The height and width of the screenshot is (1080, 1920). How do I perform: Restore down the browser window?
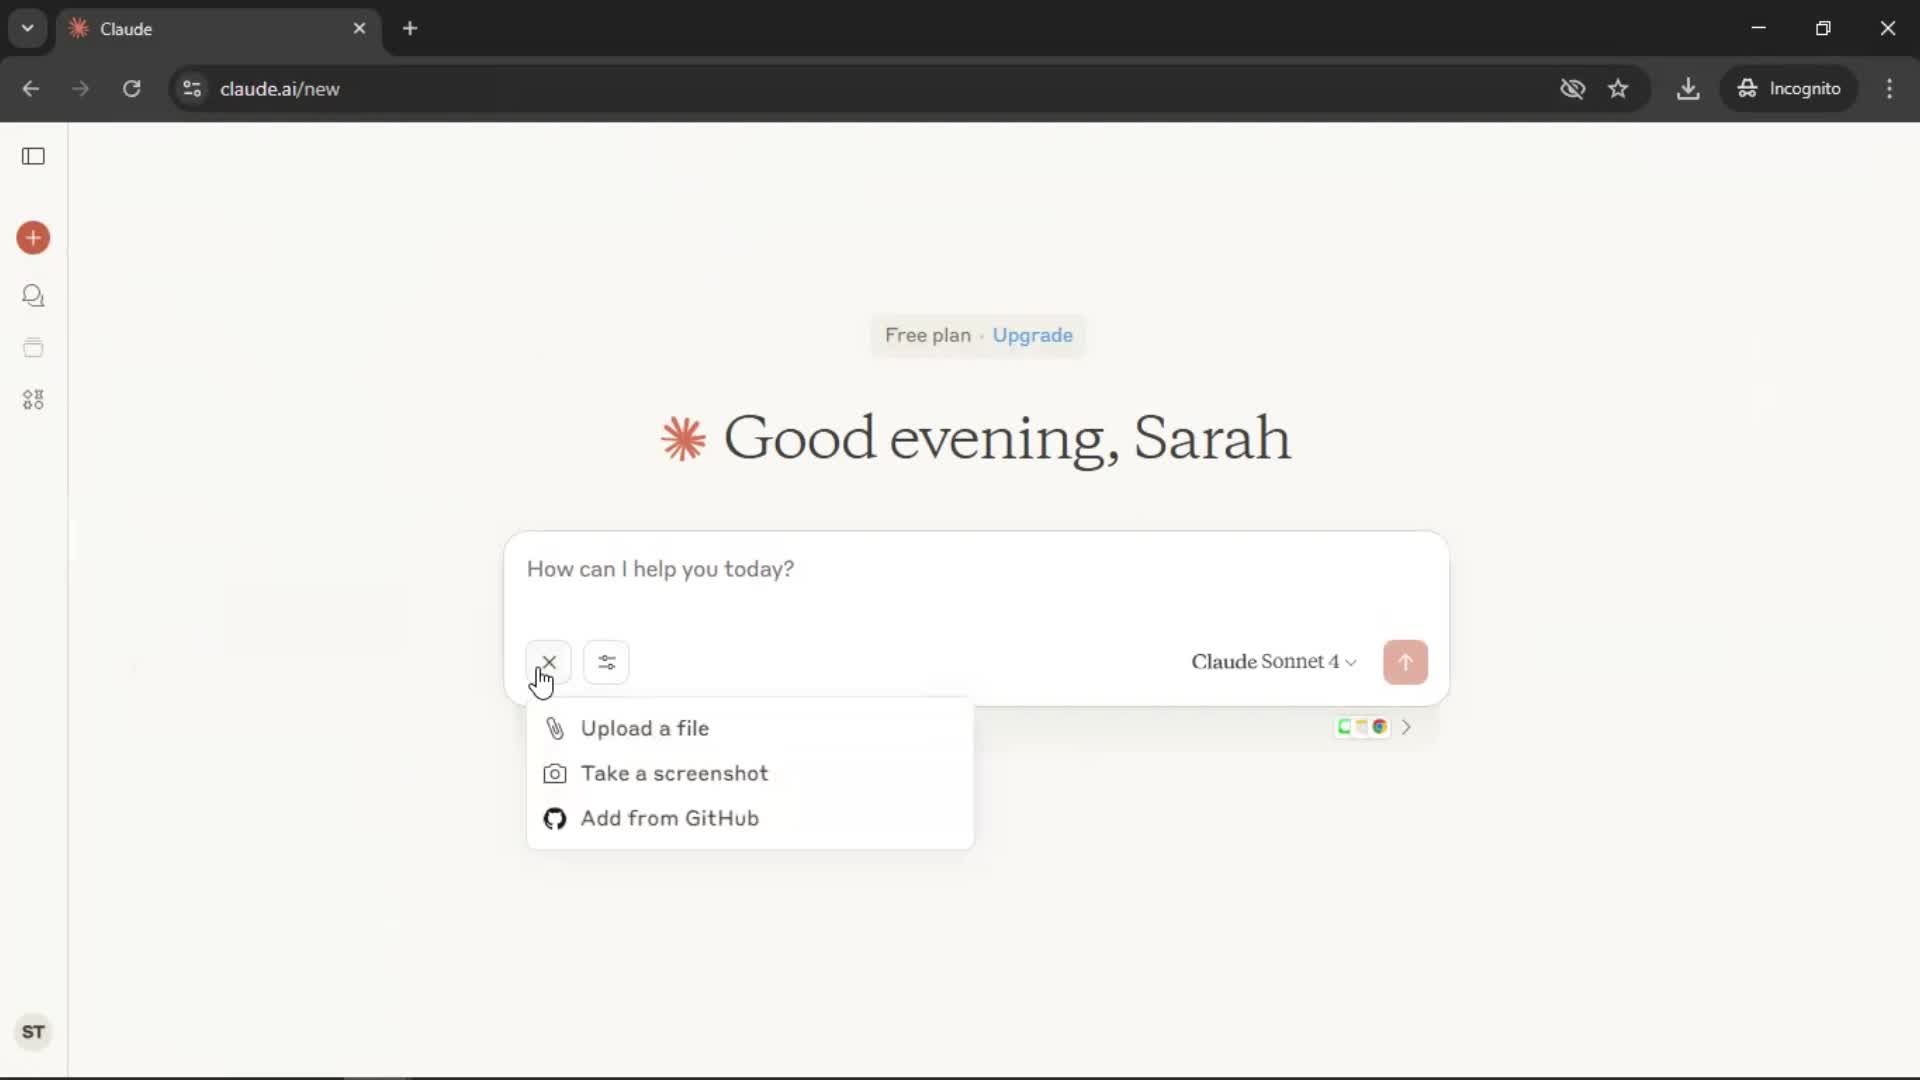coord(1823,28)
